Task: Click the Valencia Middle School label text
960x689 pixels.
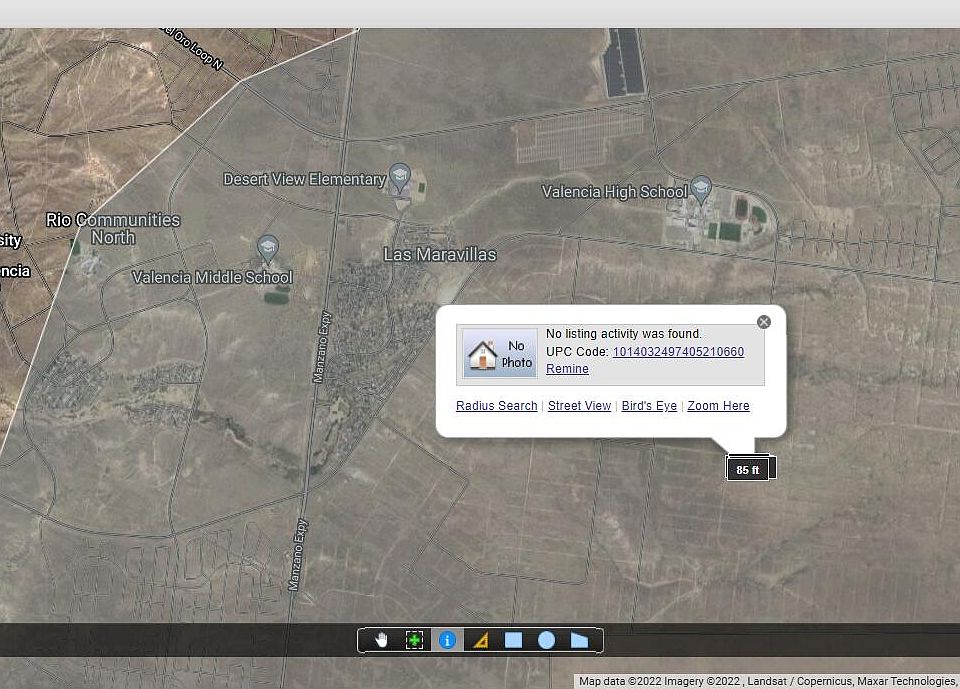Action: [212, 277]
